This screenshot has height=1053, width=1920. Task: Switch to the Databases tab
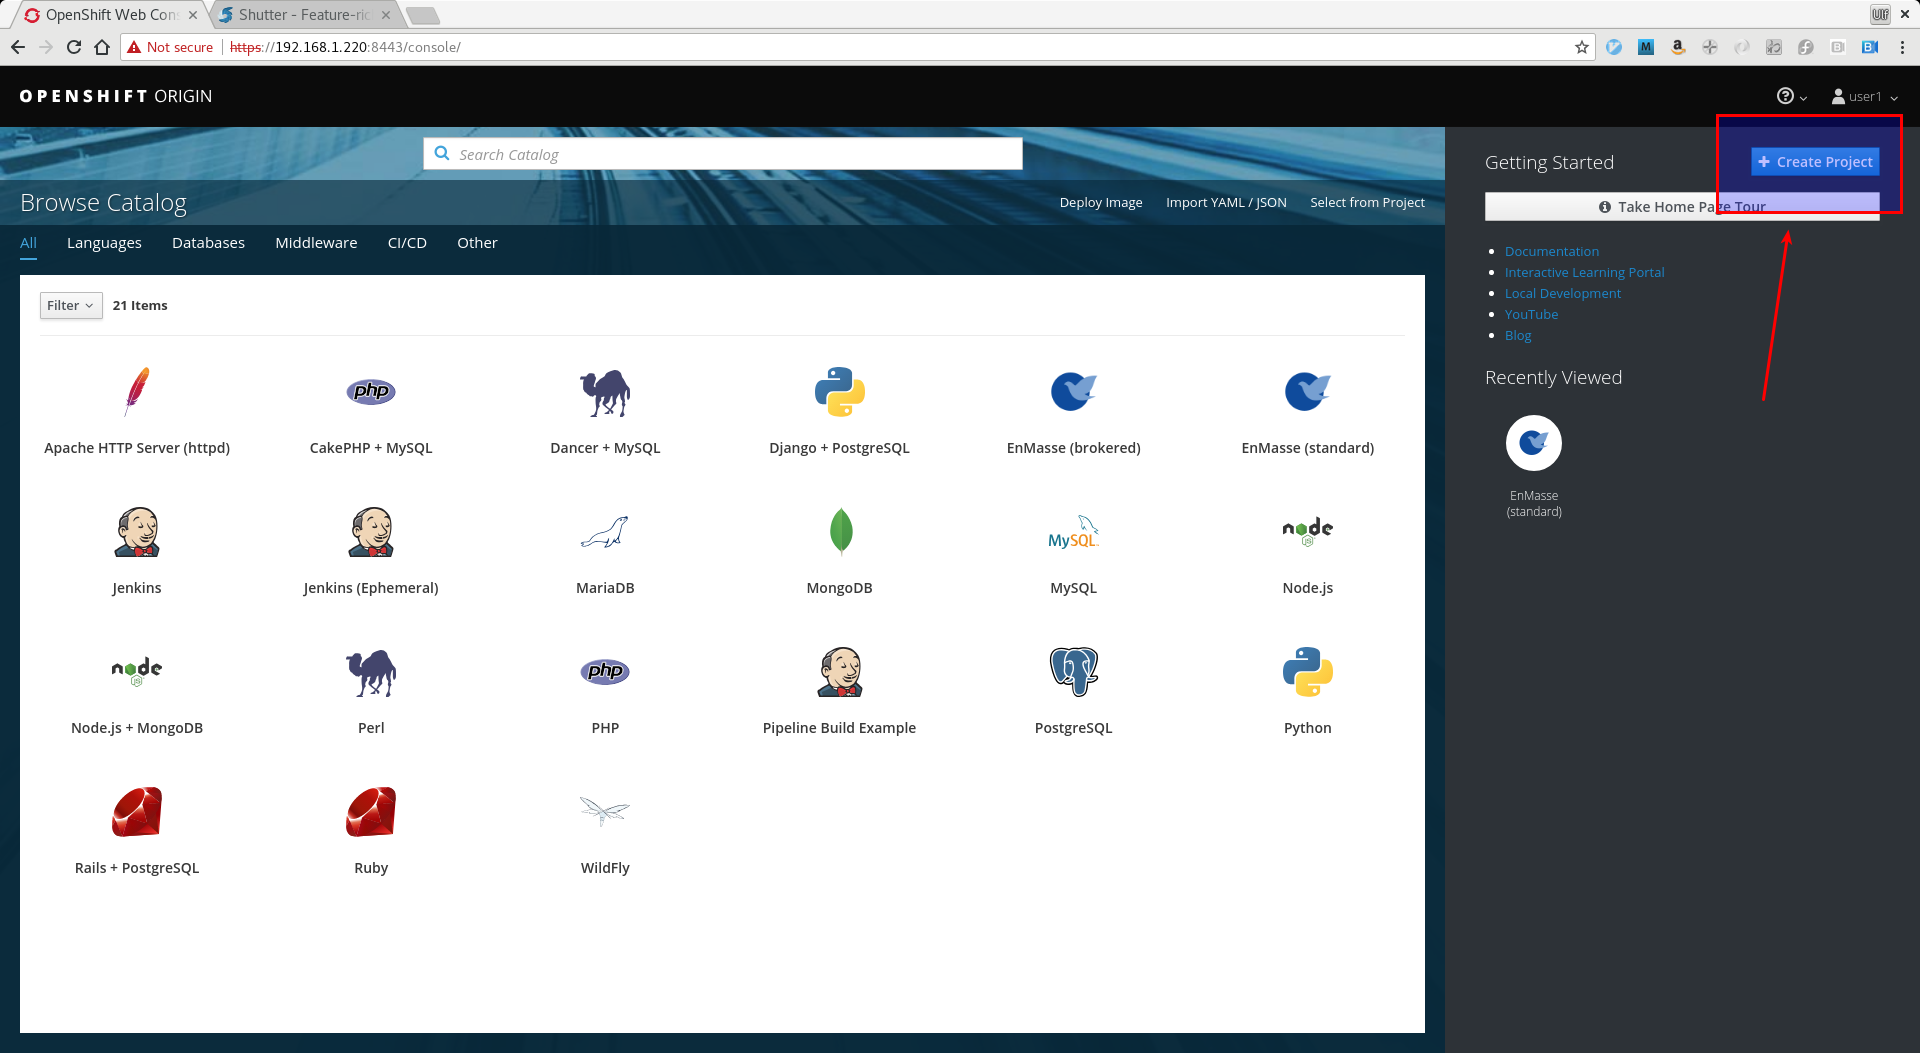point(208,243)
